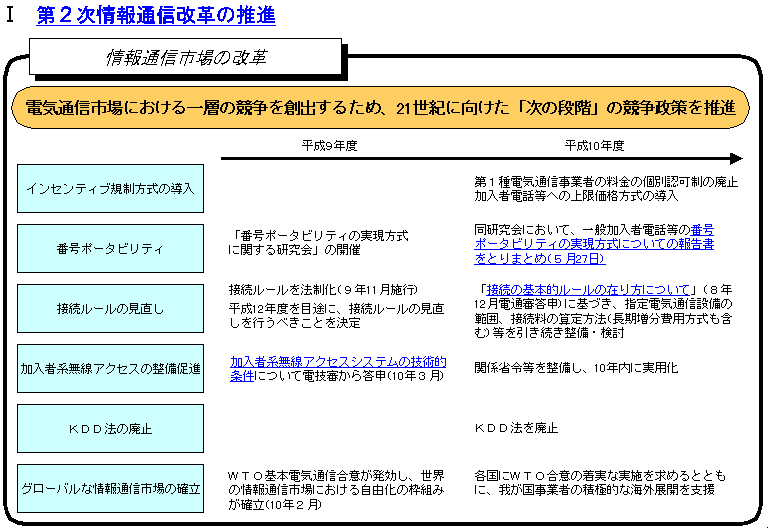Select the インセンティブ規制方式の導入 box
Image resolution: width=768 pixels, height=528 pixels.
click(x=110, y=188)
